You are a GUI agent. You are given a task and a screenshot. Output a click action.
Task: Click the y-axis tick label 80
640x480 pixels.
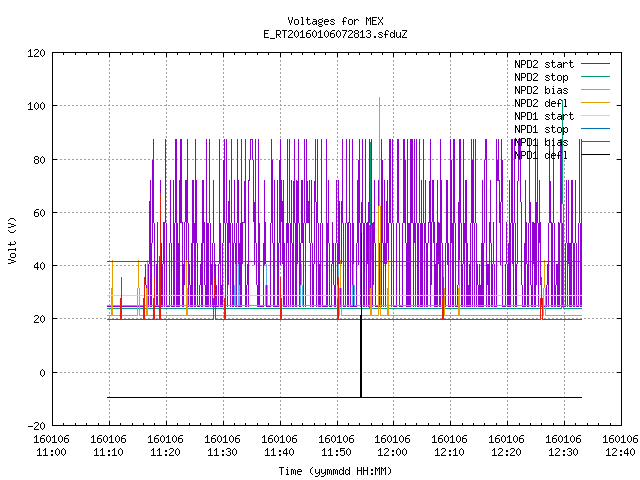(x=39, y=160)
